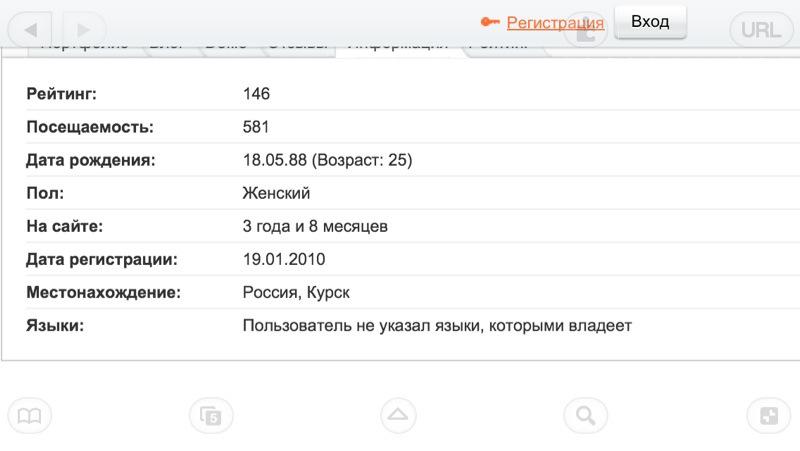The image size is (800, 451).
Task: Click the Посещаемость value 581
Action: tap(256, 127)
